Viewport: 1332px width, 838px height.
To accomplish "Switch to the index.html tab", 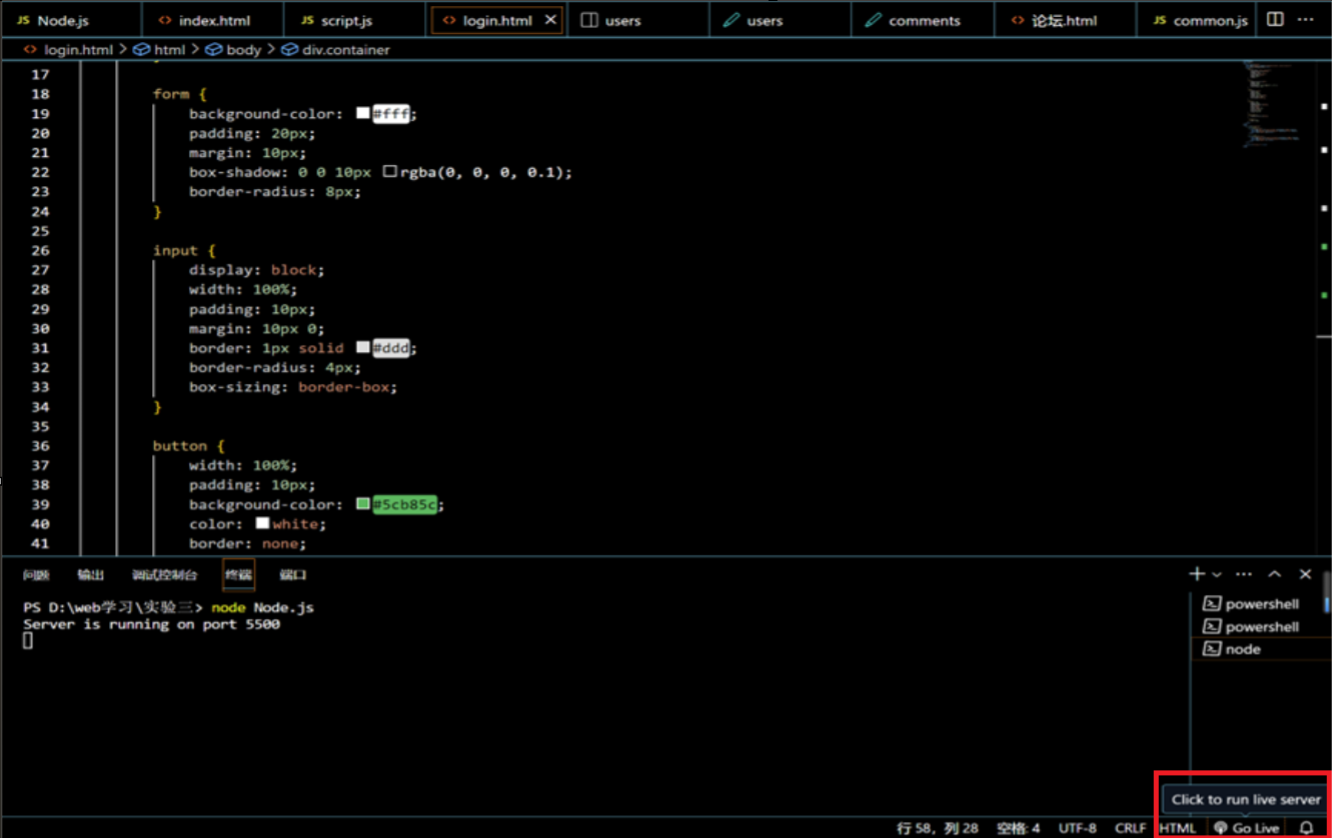I will click(x=204, y=20).
